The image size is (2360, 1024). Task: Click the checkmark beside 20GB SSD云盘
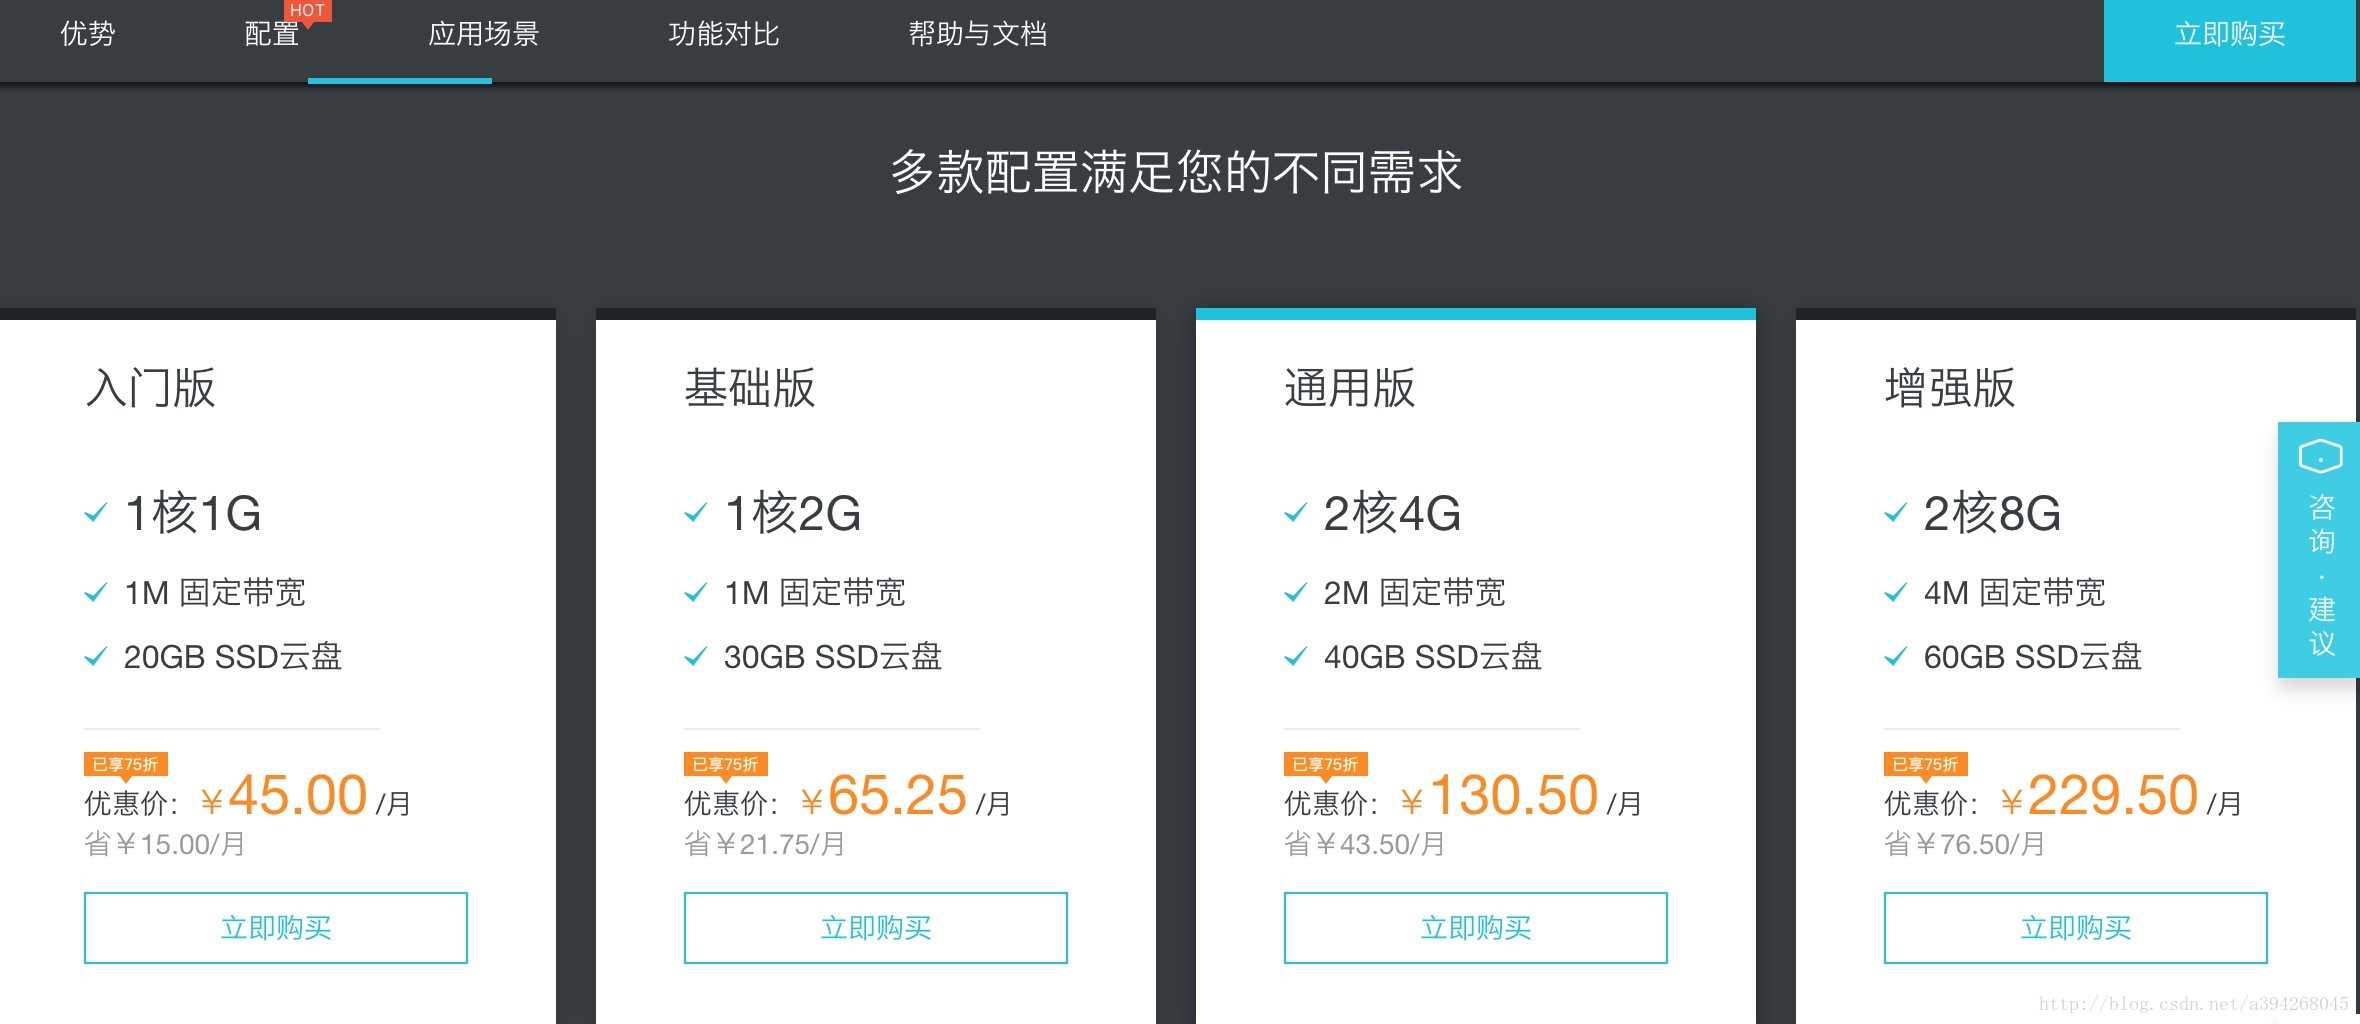(95, 657)
